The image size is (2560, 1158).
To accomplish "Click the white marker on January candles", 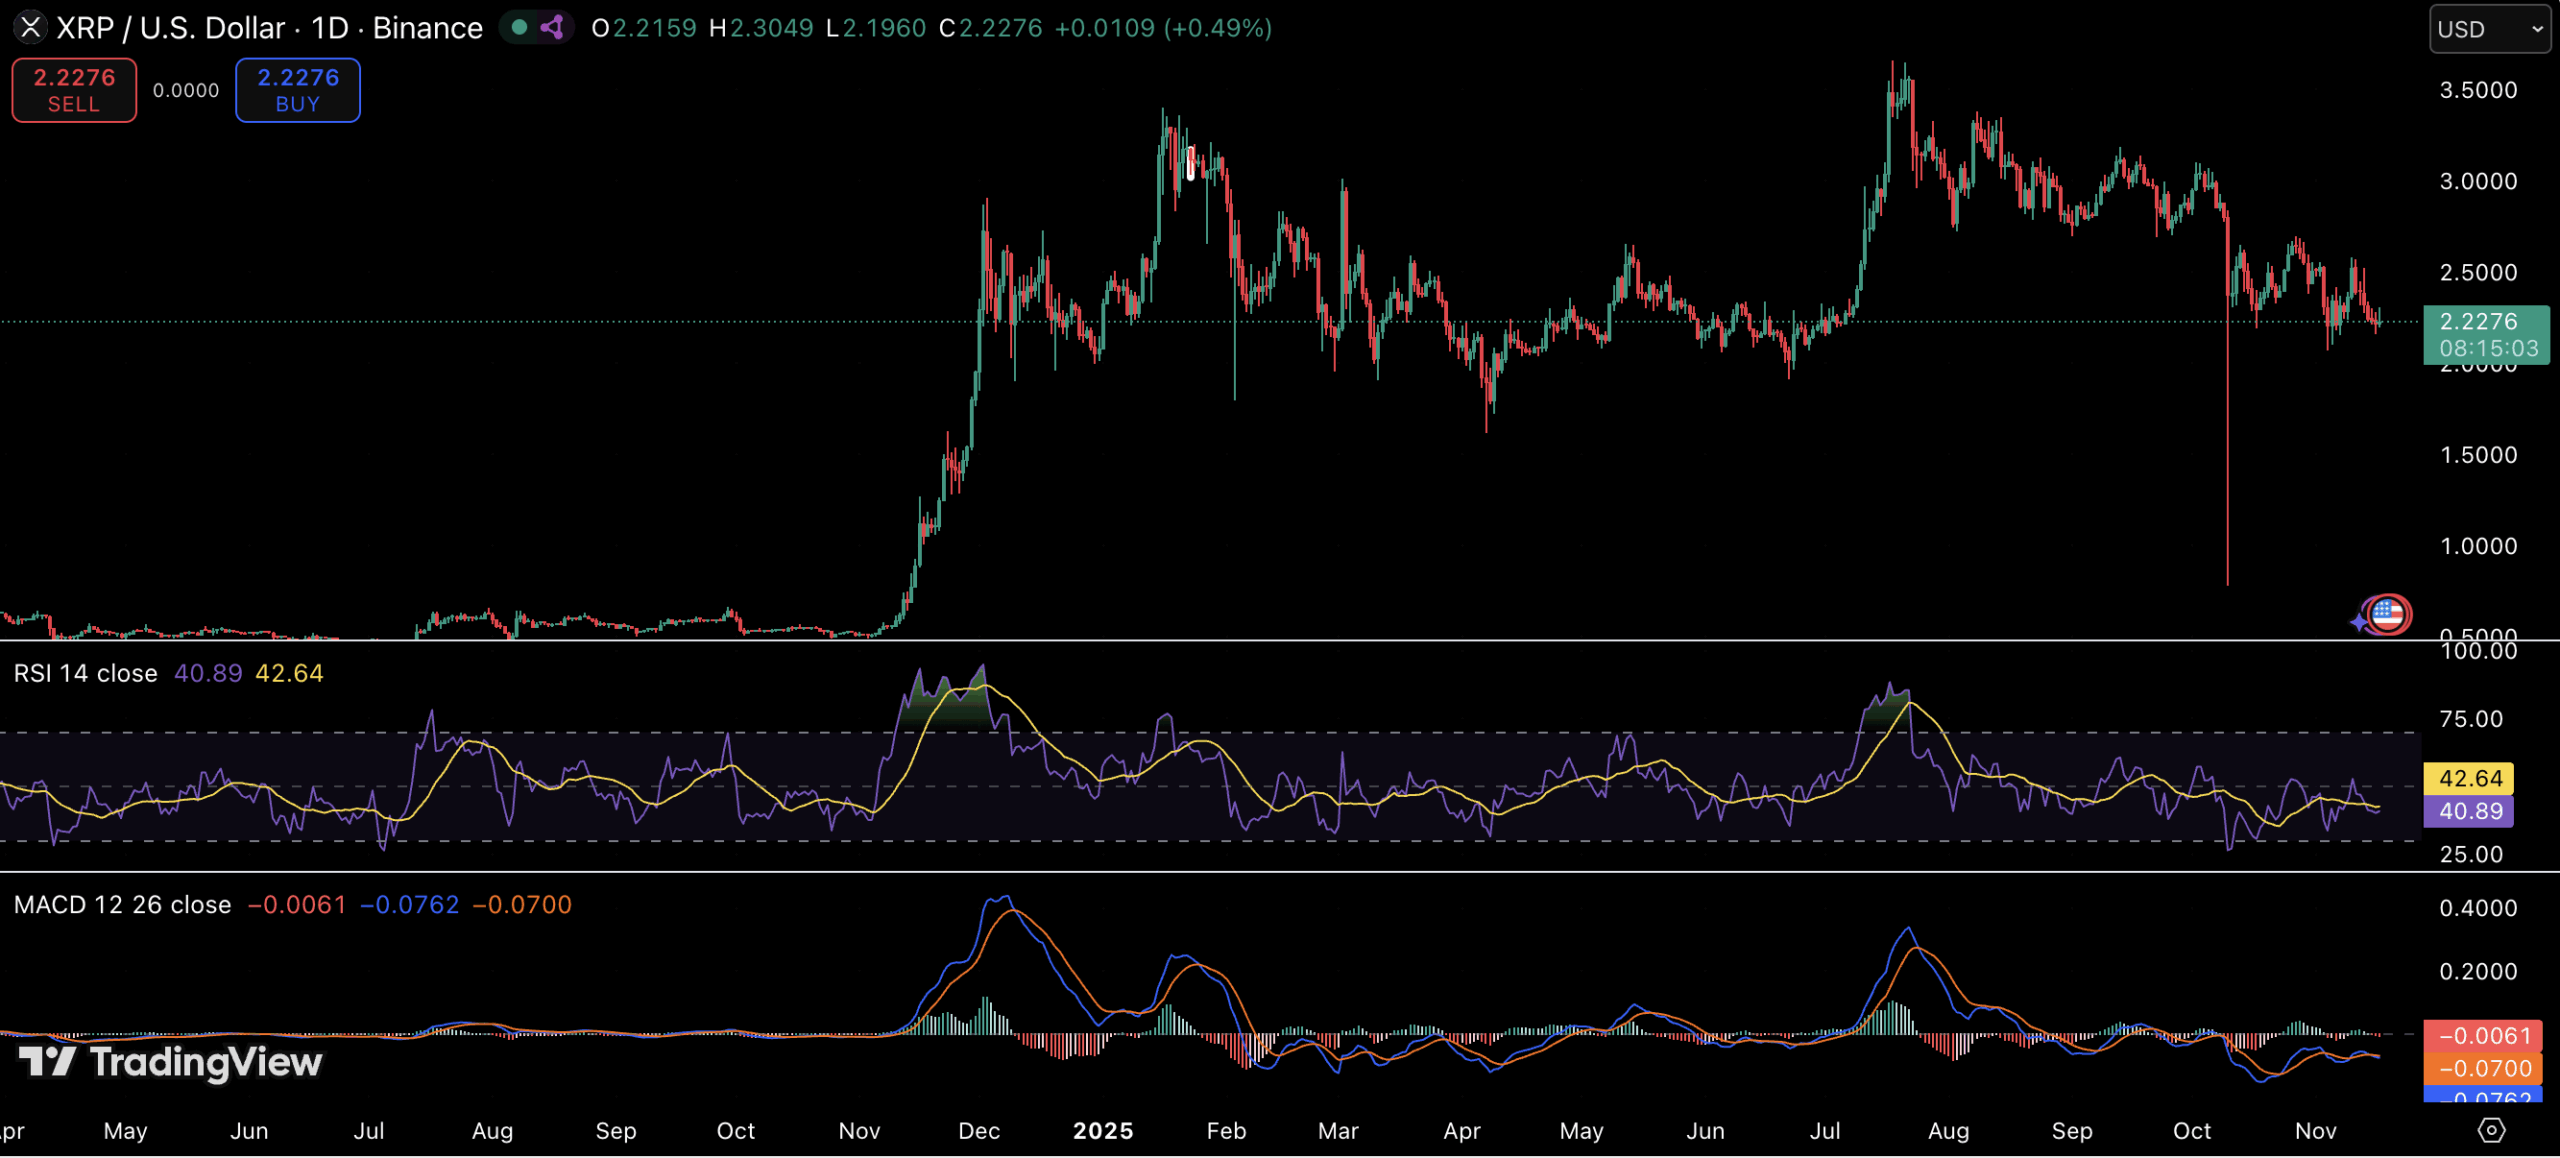I will pos(1190,163).
